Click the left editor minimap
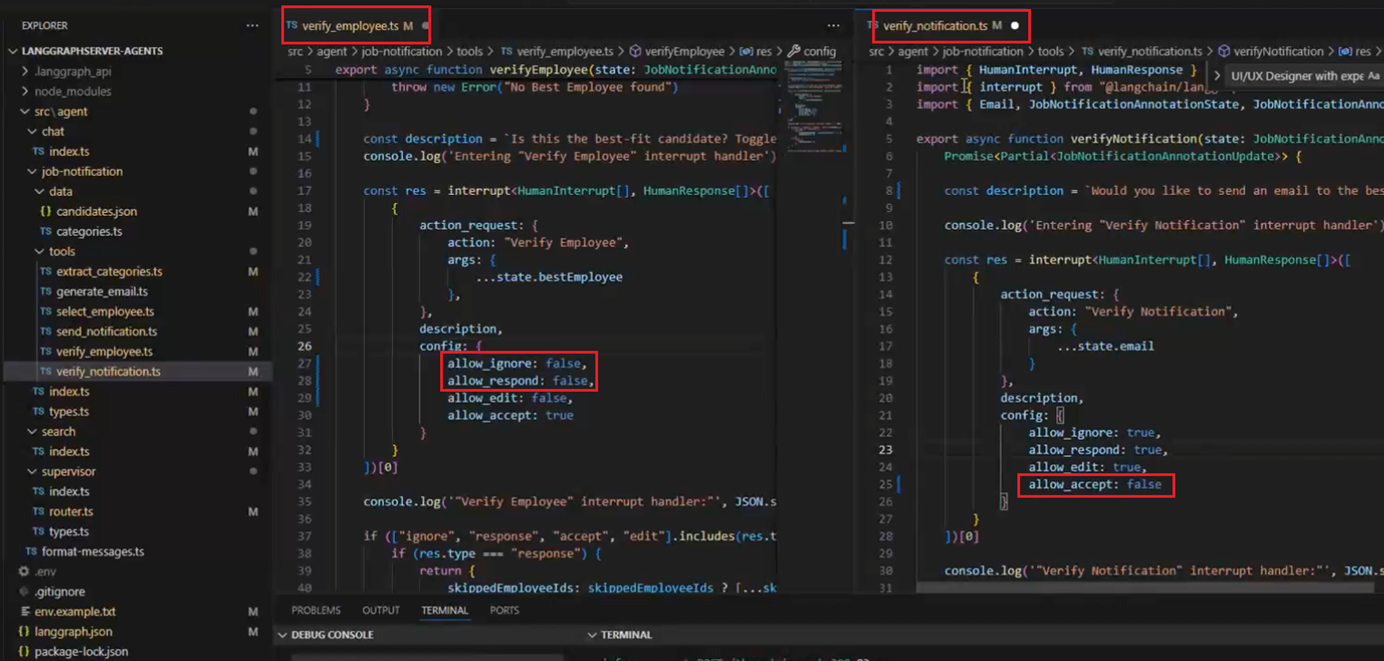The height and width of the screenshot is (661, 1384). click(x=813, y=108)
